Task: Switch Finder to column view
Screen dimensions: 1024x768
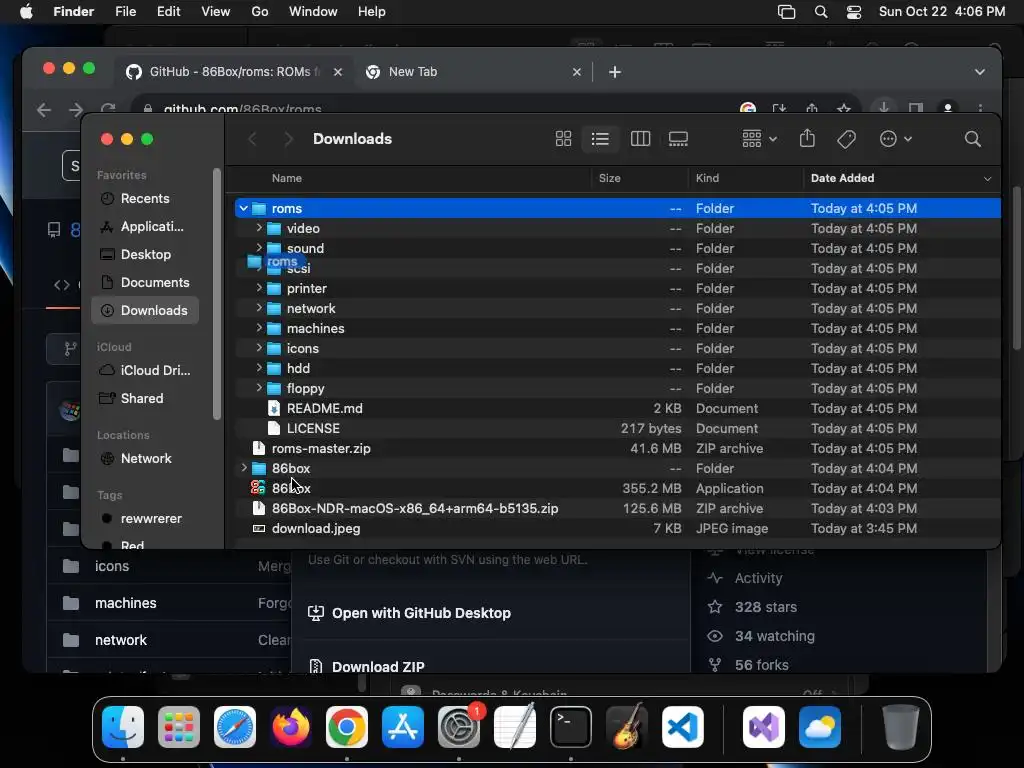Action: [640, 138]
